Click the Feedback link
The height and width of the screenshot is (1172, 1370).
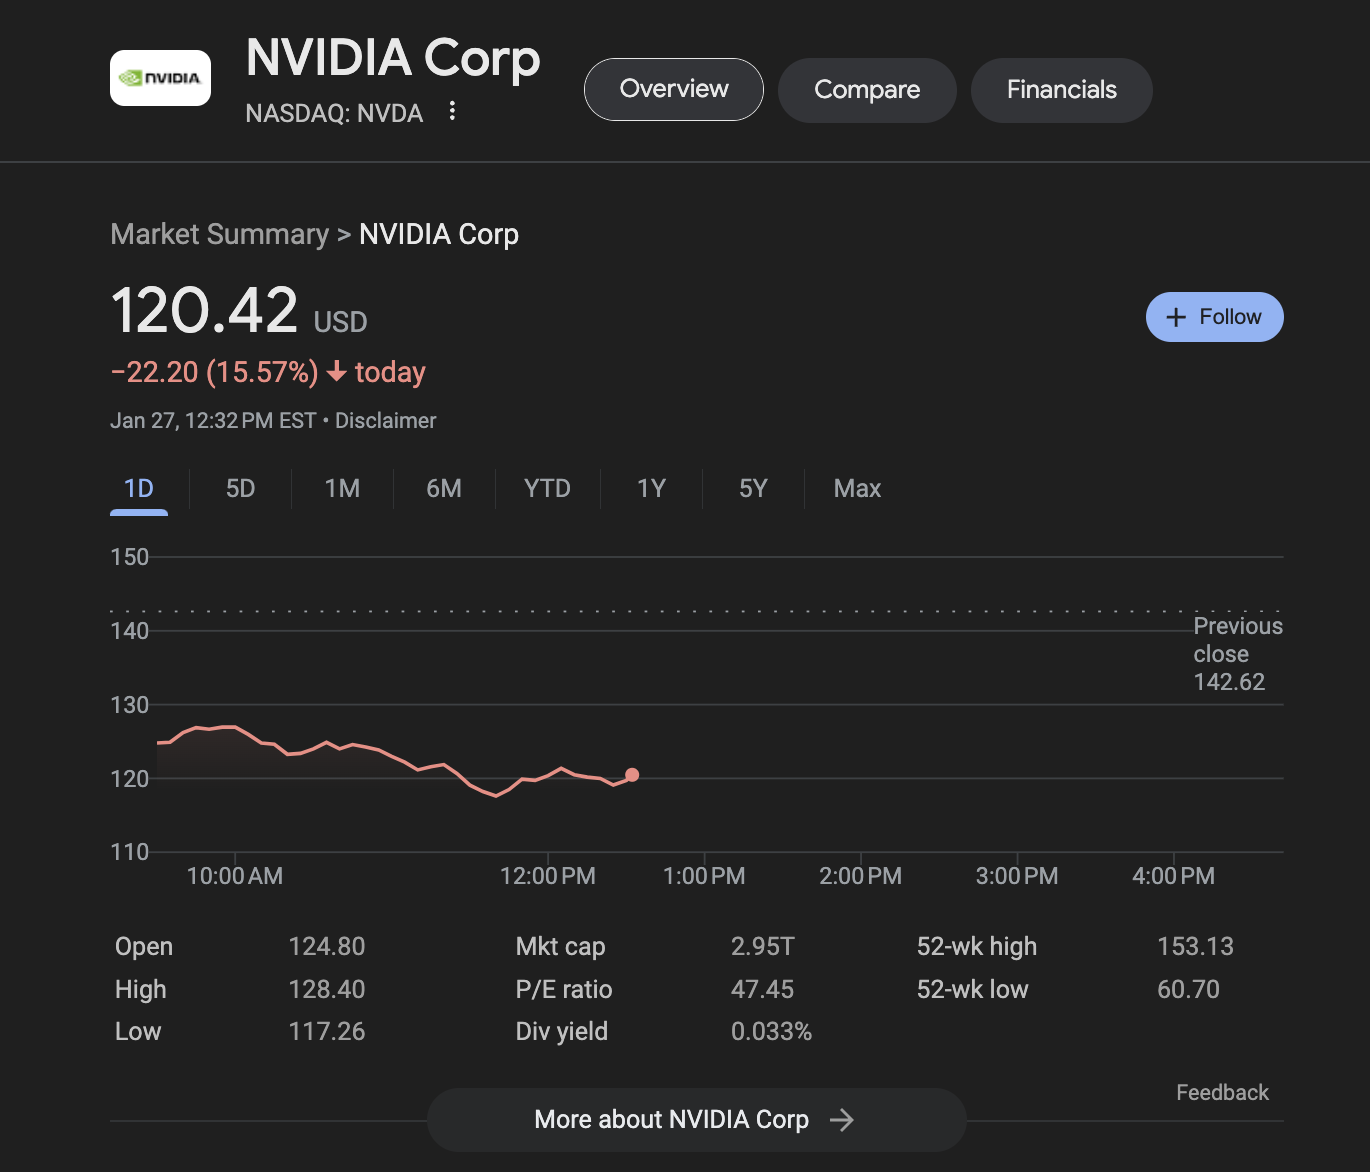[x=1221, y=1092]
